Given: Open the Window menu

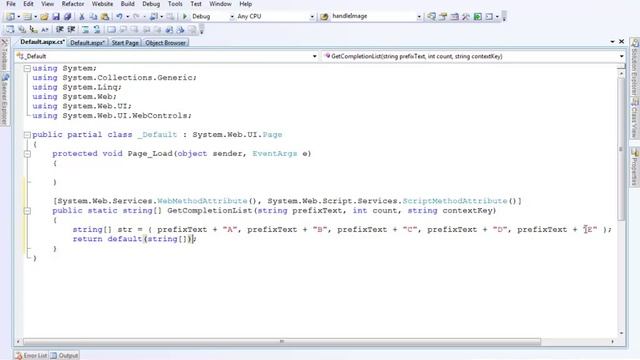Looking at the screenshot, I should 220,4.
